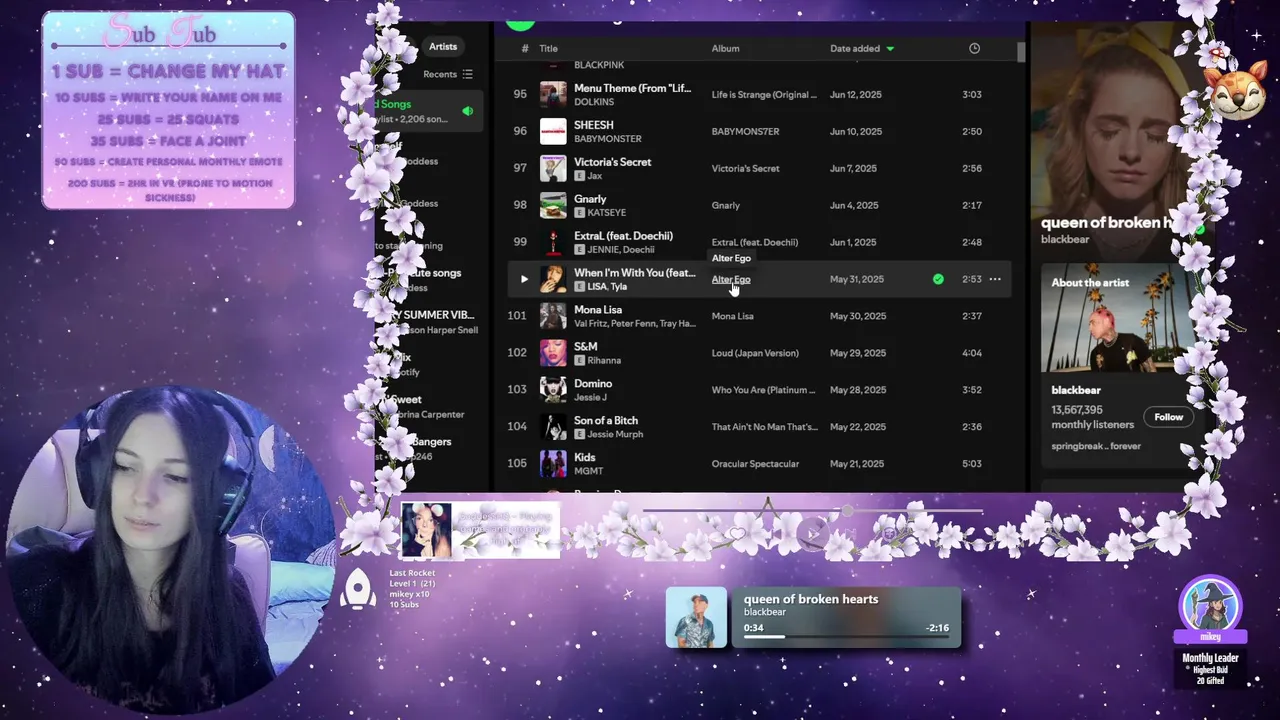Open the cute songs playlist in sidebar
Screen dimensions: 1280x720
click(430, 279)
